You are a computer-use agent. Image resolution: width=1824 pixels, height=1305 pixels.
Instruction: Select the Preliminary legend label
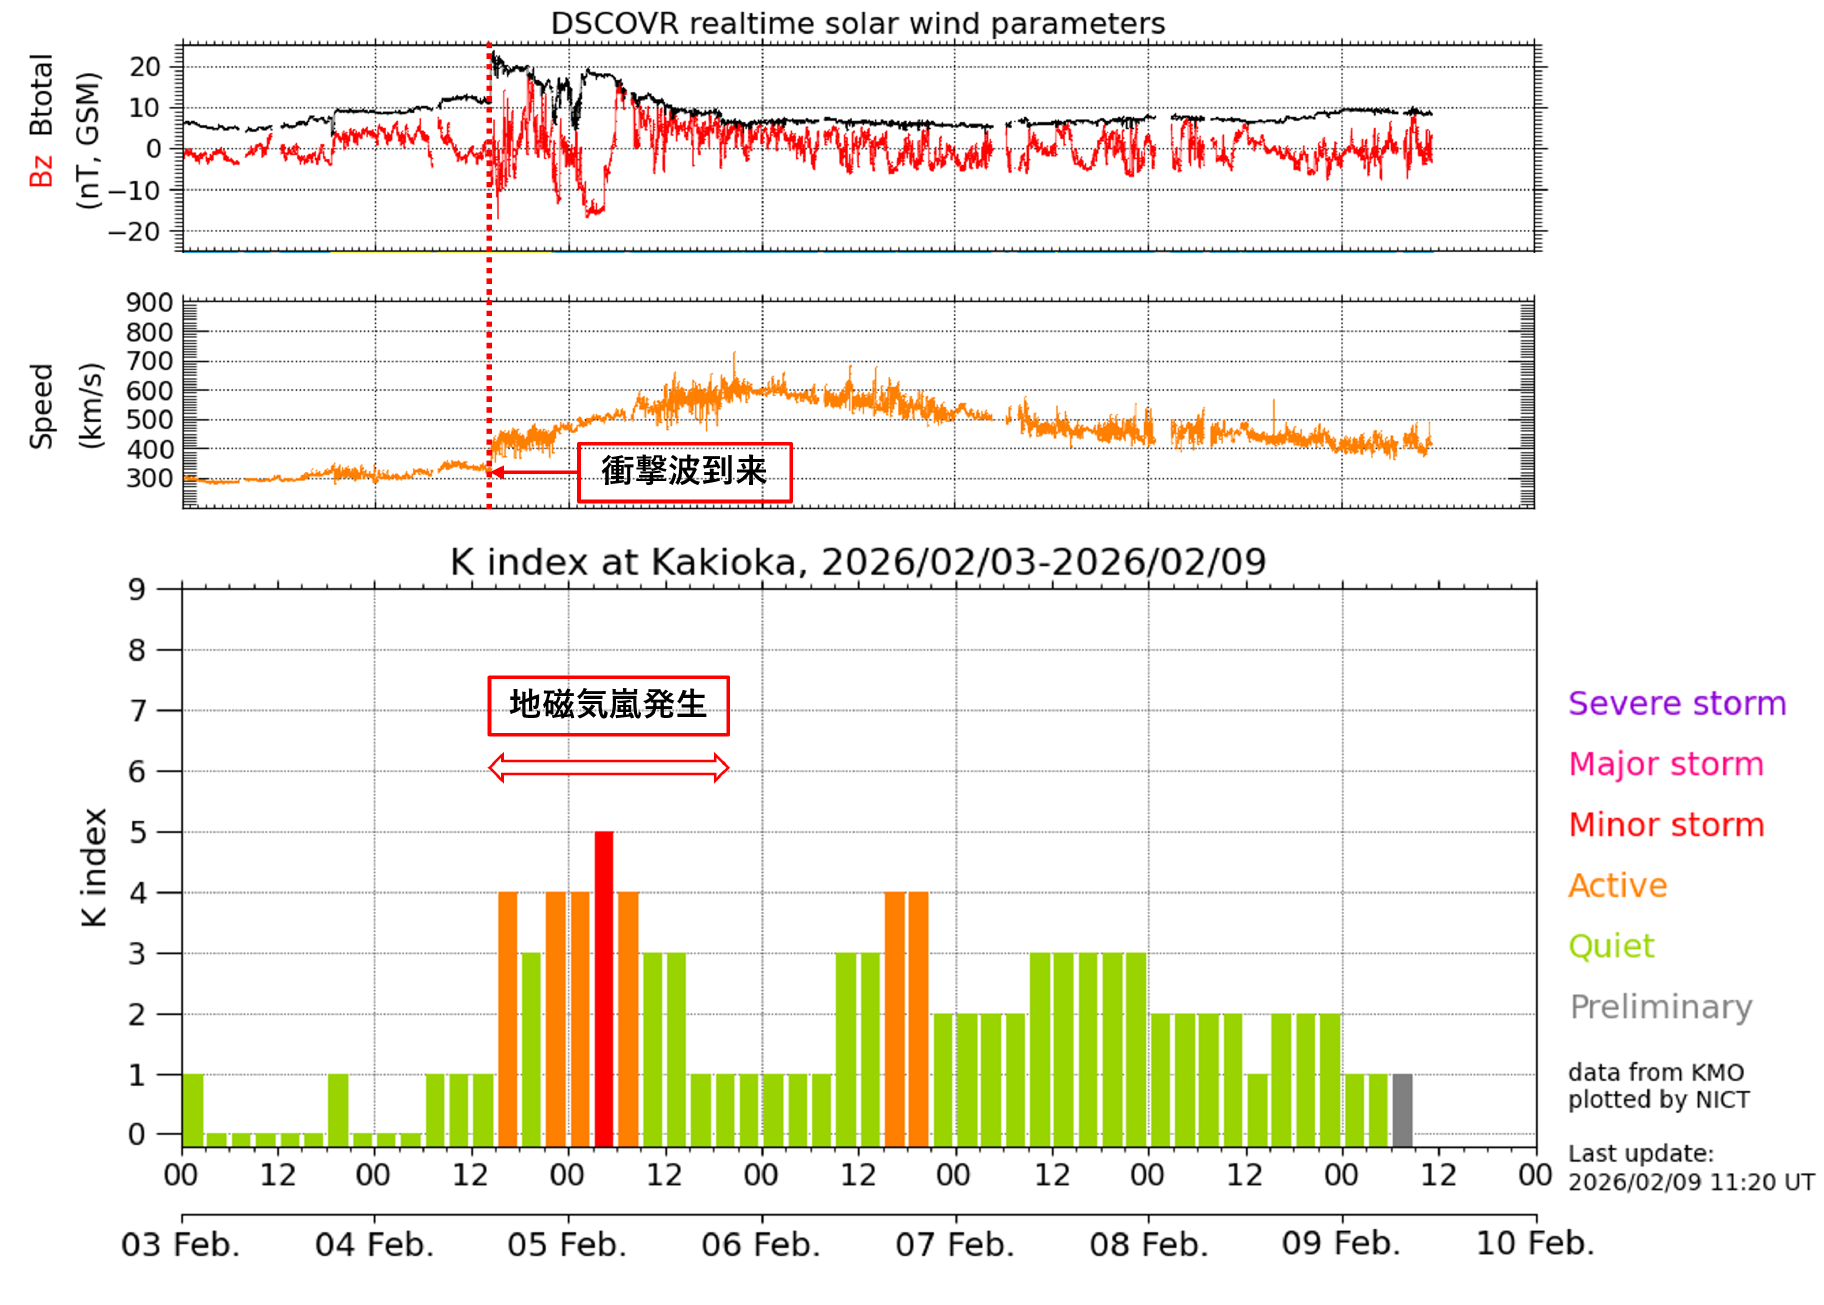point(1660,1007)
